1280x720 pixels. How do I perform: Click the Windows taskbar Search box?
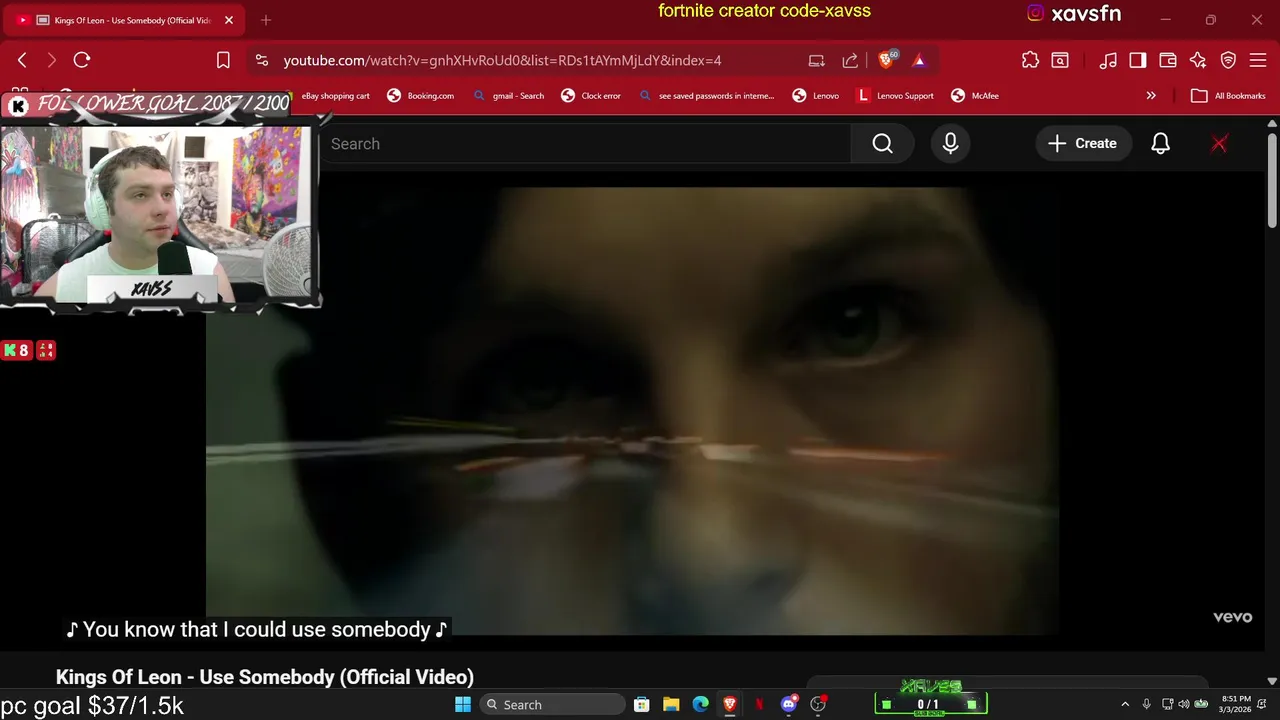[x=550, y=705]
